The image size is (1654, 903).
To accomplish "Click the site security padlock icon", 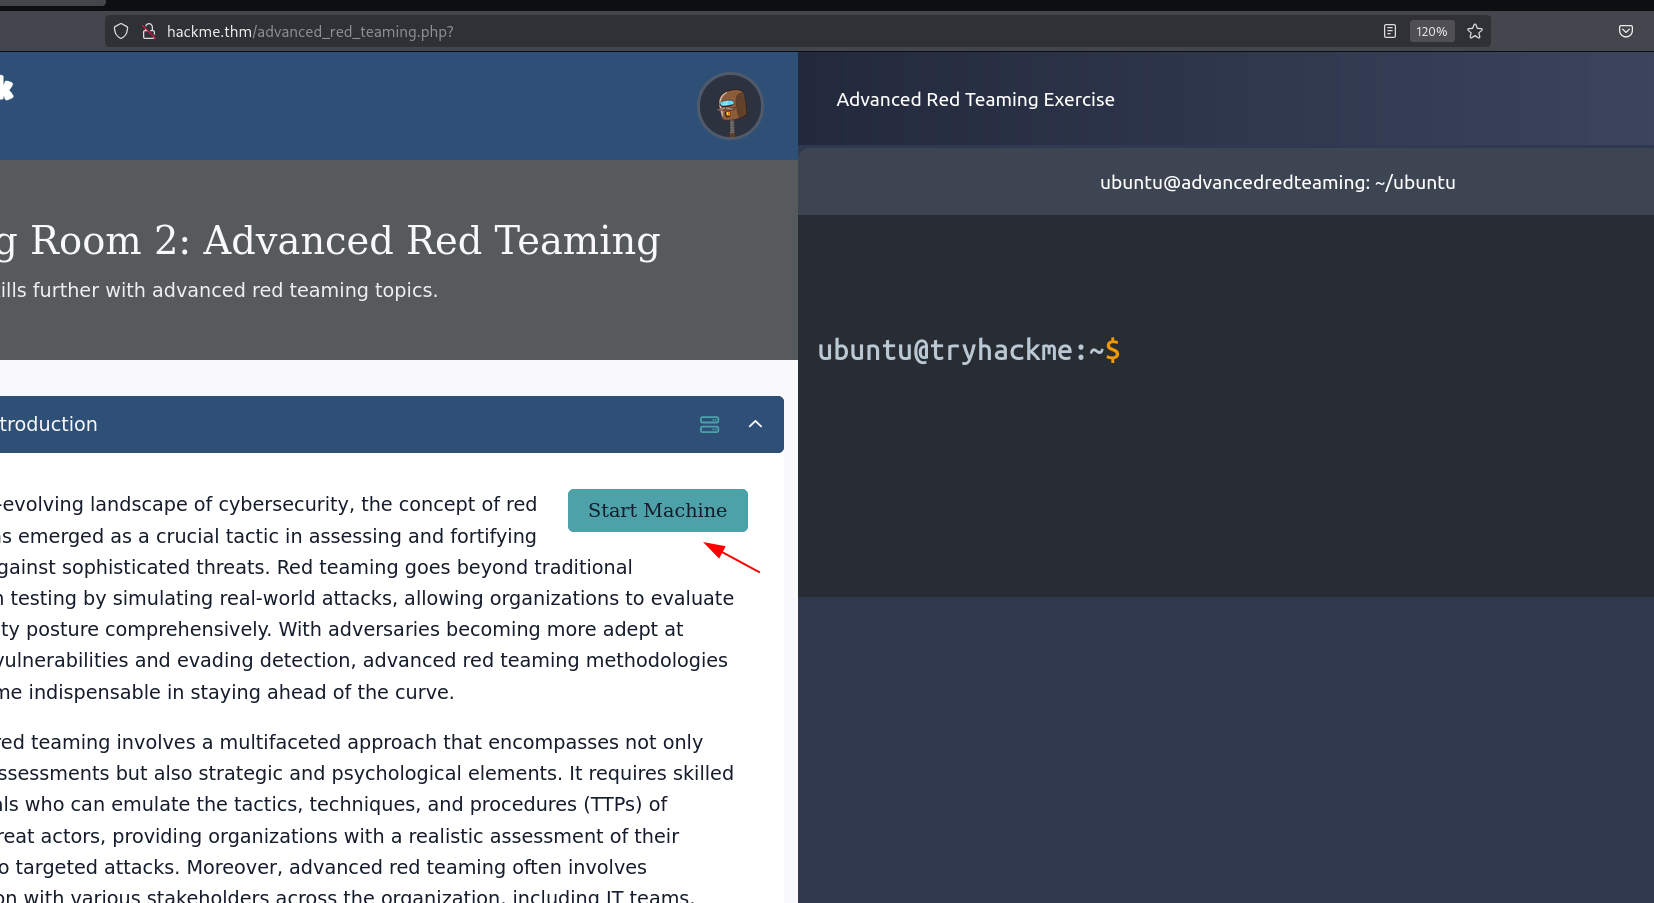I will coord(148,31).
